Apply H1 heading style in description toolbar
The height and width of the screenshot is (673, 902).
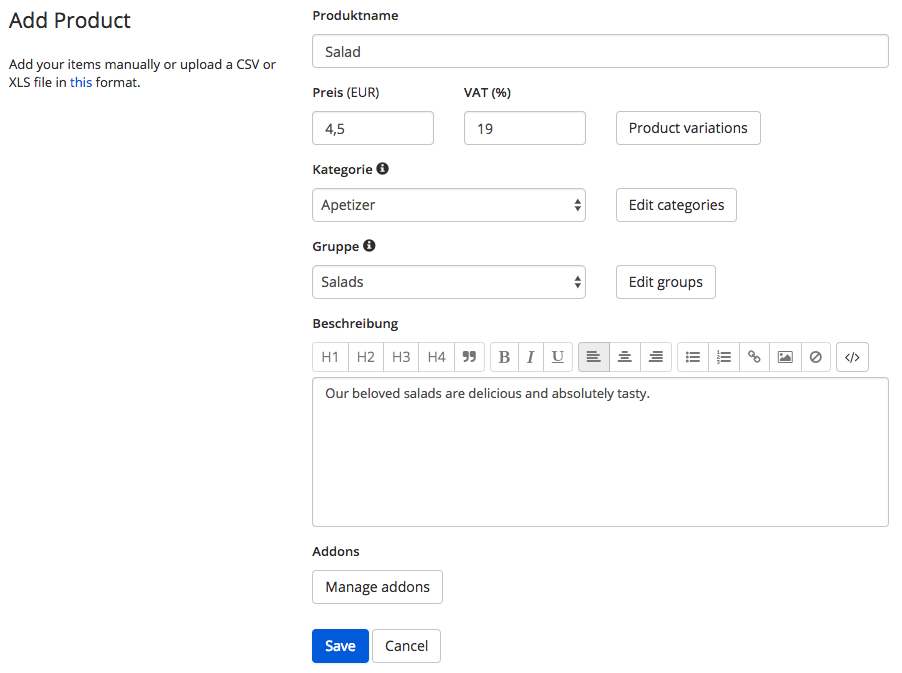330,357
